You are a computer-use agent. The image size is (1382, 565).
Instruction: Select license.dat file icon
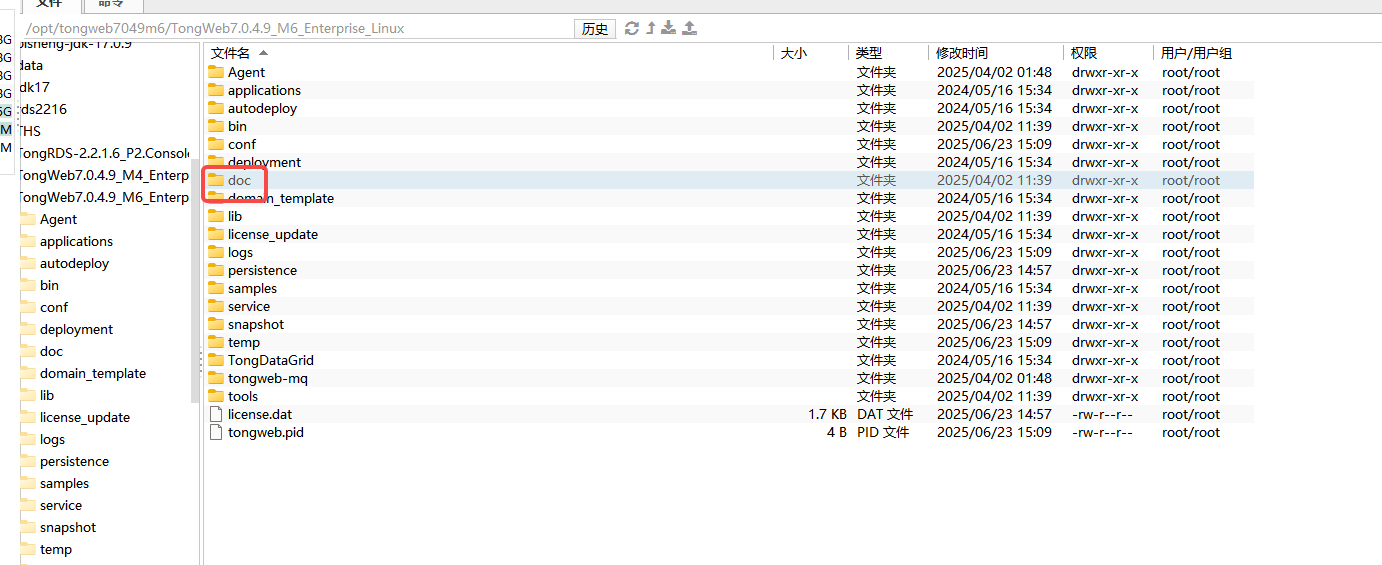coord(216,414)
